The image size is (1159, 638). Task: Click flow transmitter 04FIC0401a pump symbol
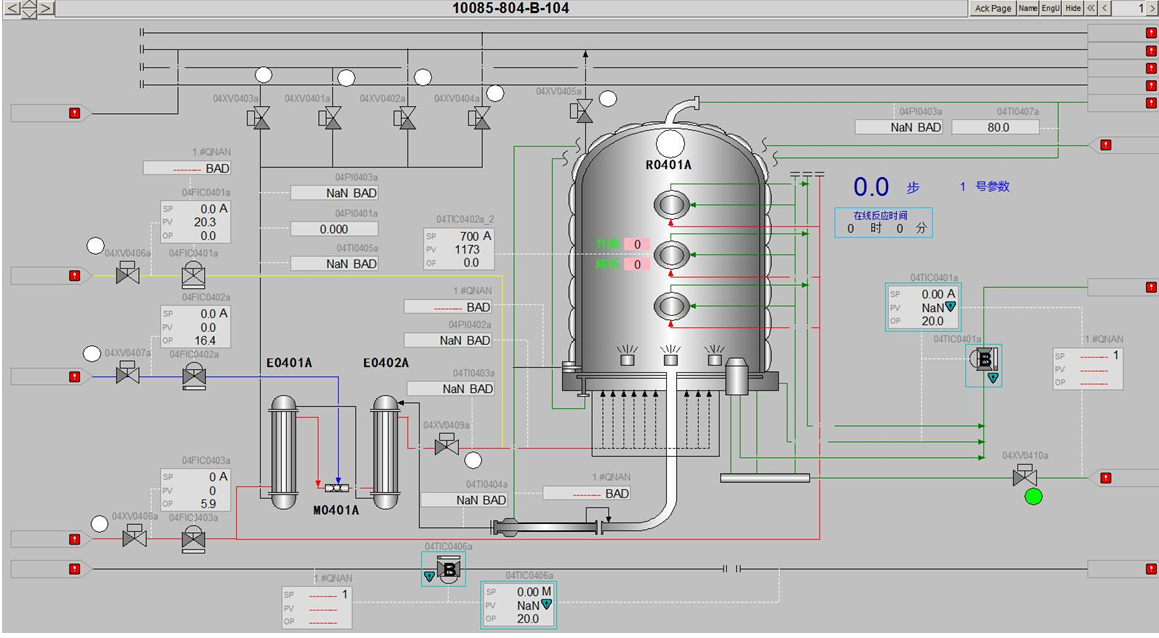click(194, 275)
